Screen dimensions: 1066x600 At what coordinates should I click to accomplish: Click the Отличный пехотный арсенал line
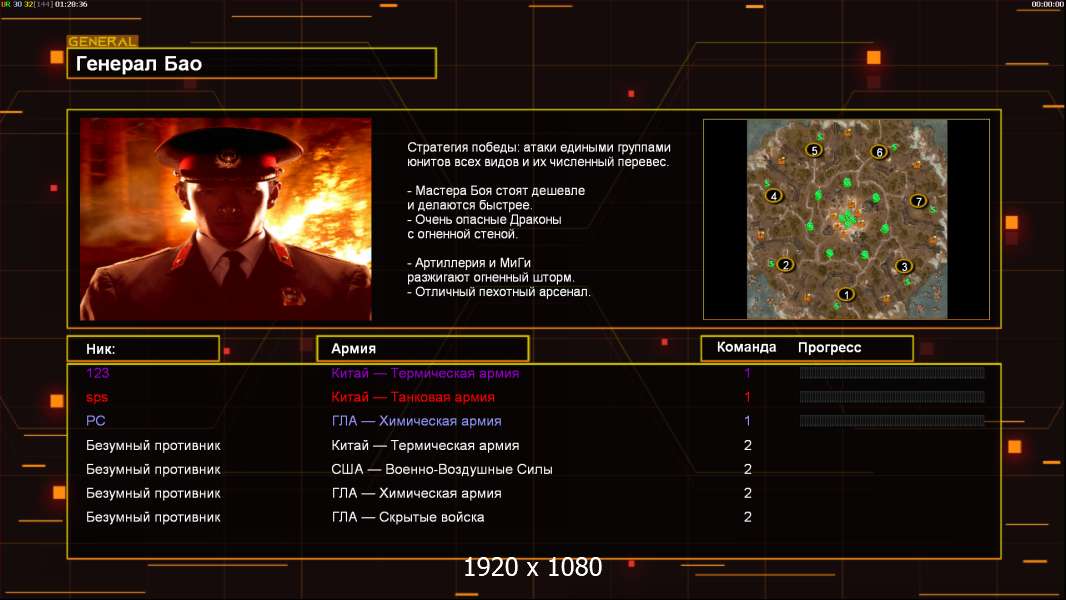click(x=499, y=292)
